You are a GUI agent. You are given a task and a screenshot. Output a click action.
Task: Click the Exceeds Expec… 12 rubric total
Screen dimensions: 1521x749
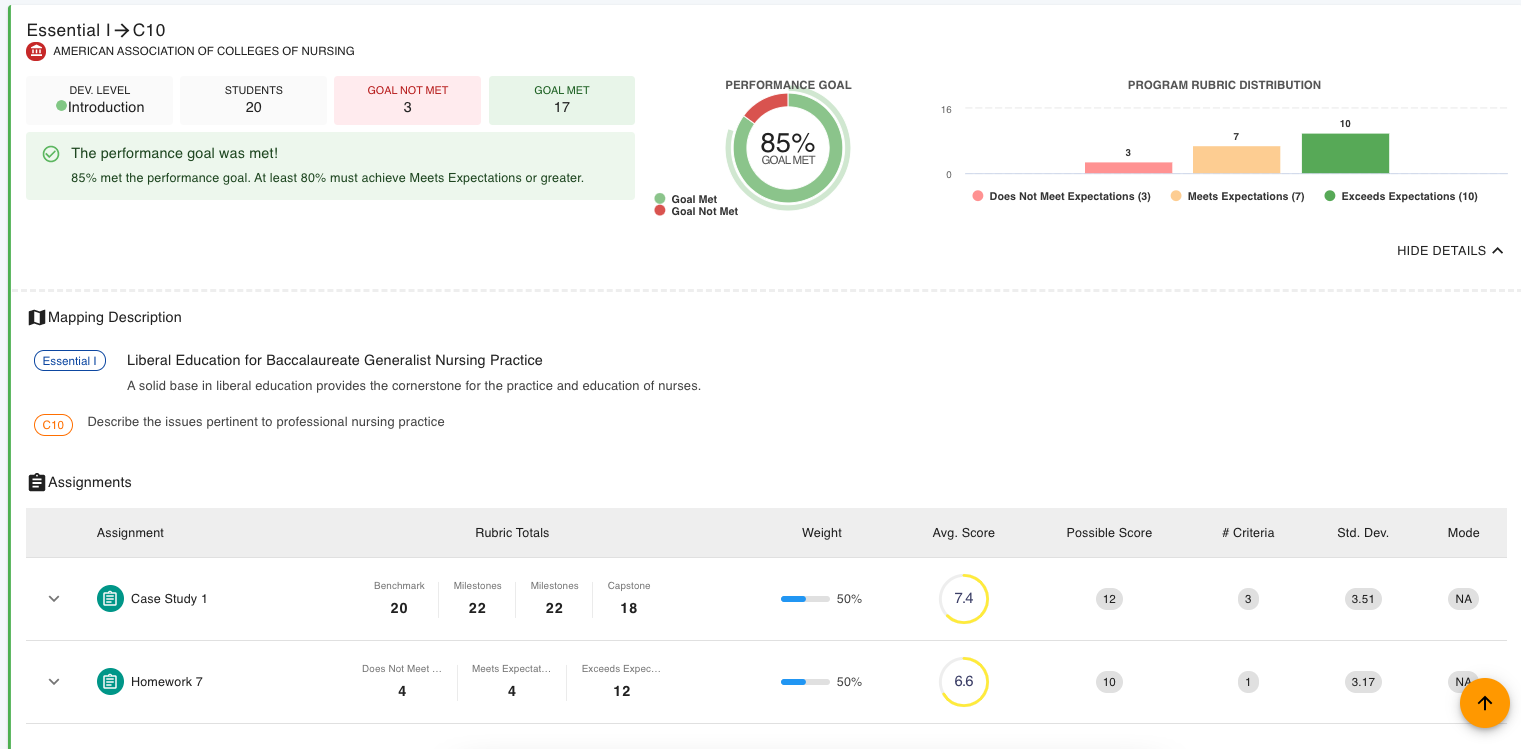pos(621,681)
